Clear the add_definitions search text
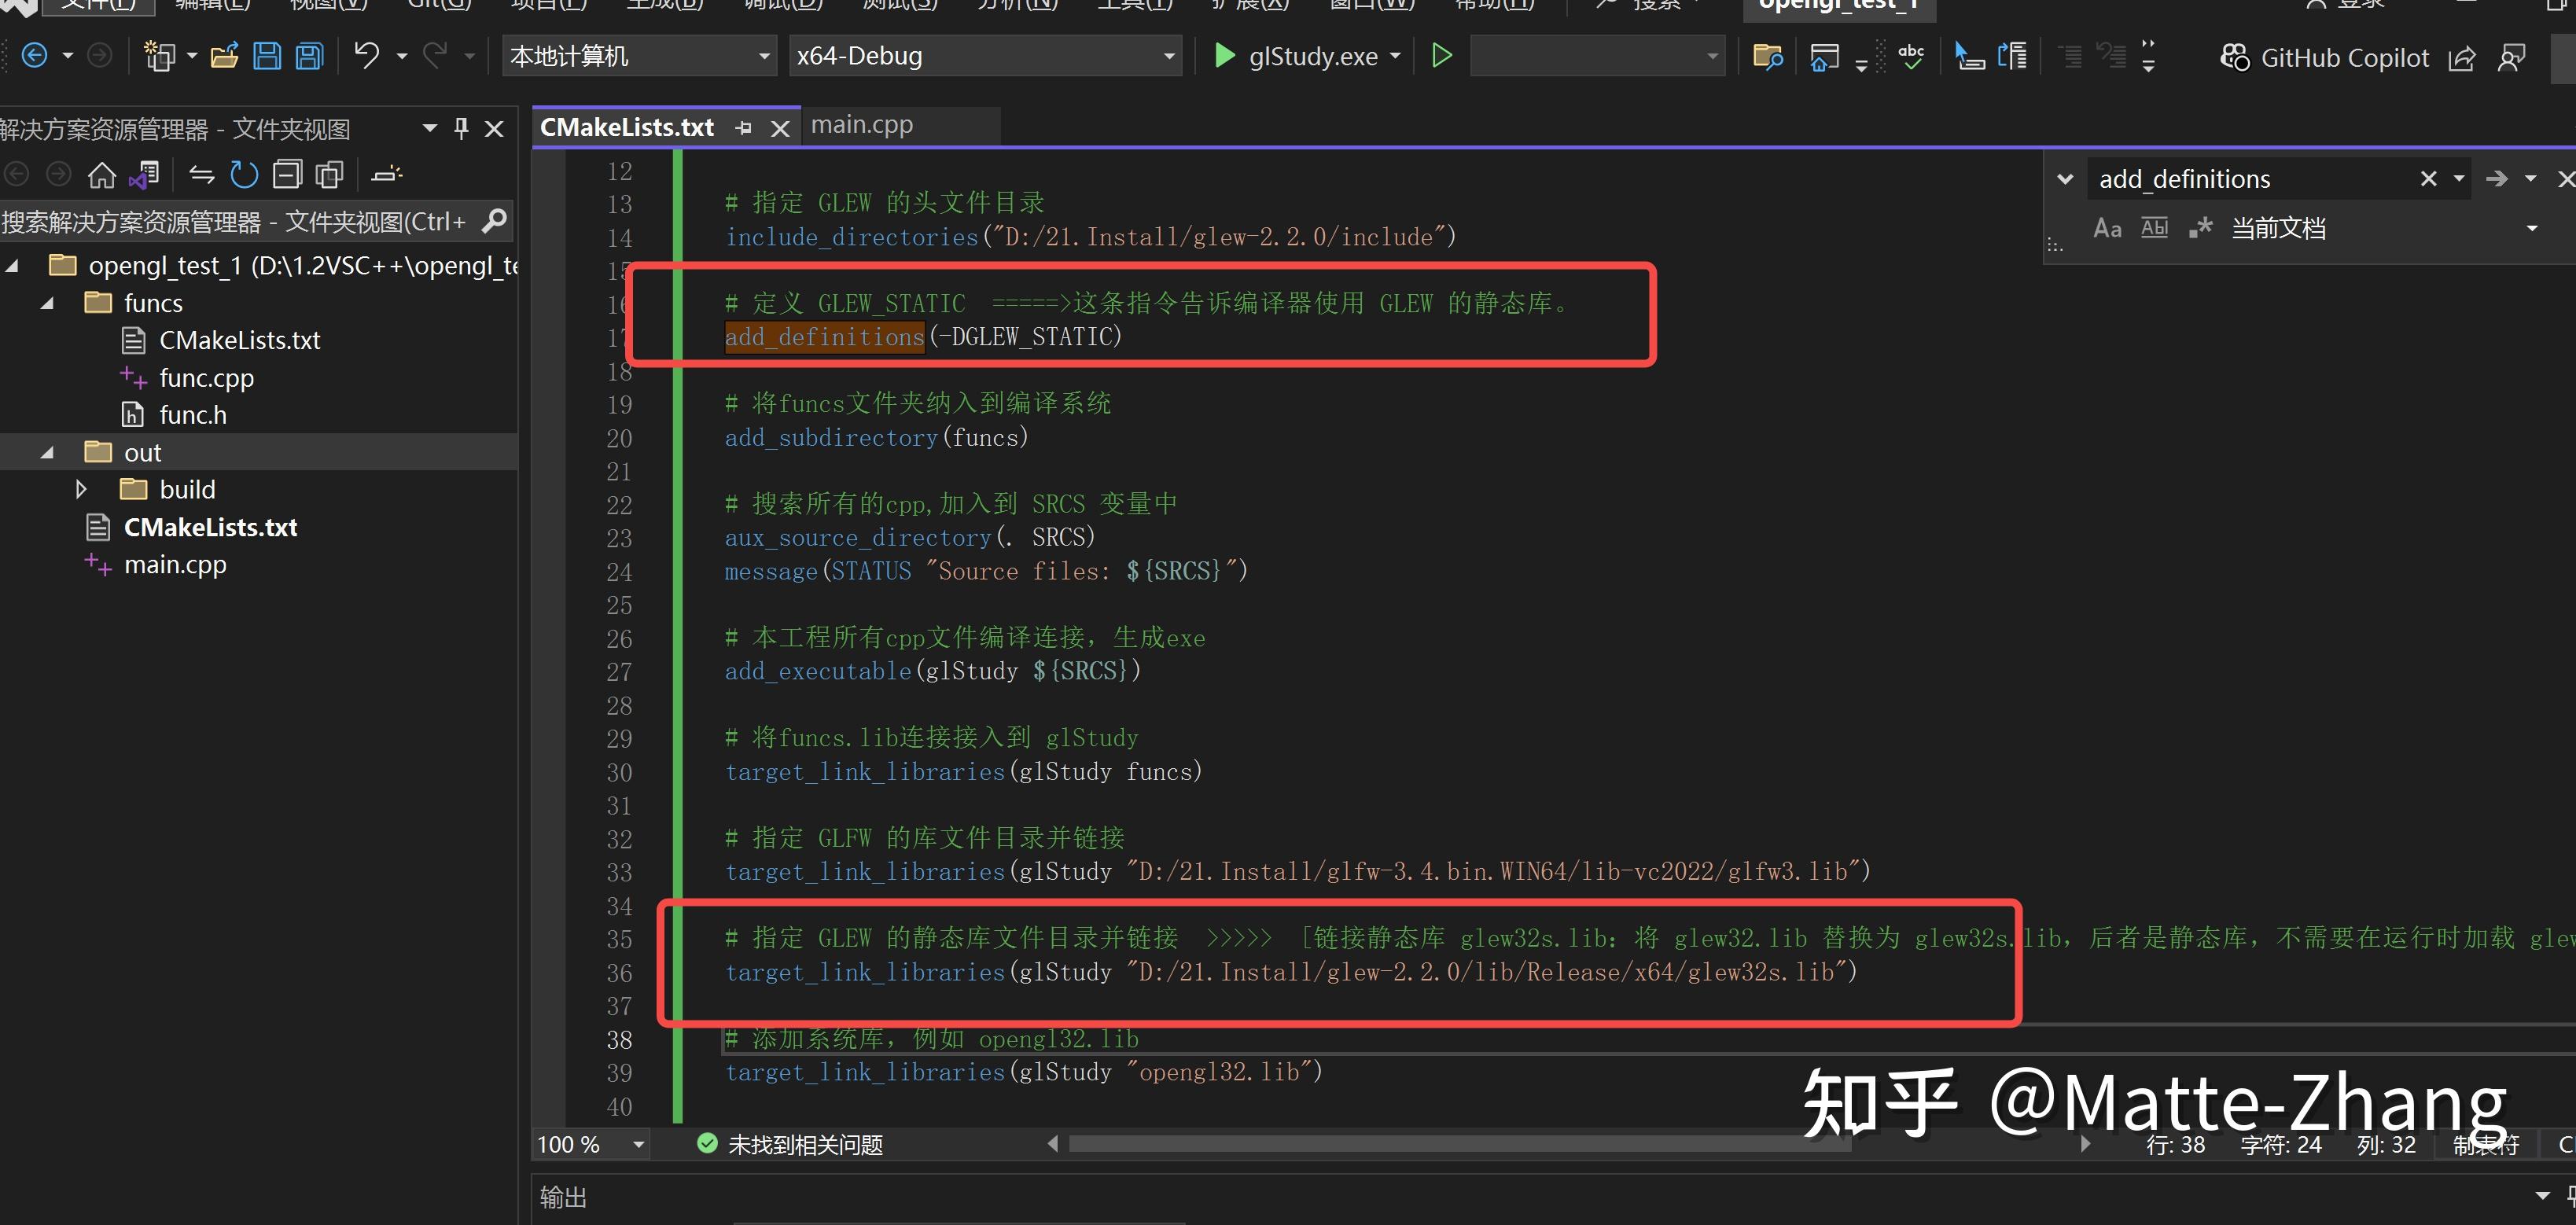 pos(2429,178)
